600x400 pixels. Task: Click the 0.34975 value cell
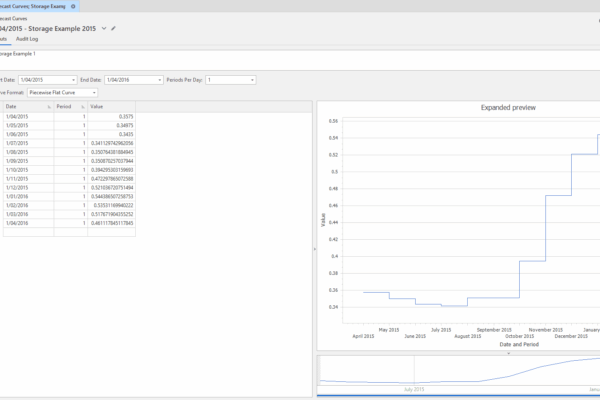tap(111, 126)
